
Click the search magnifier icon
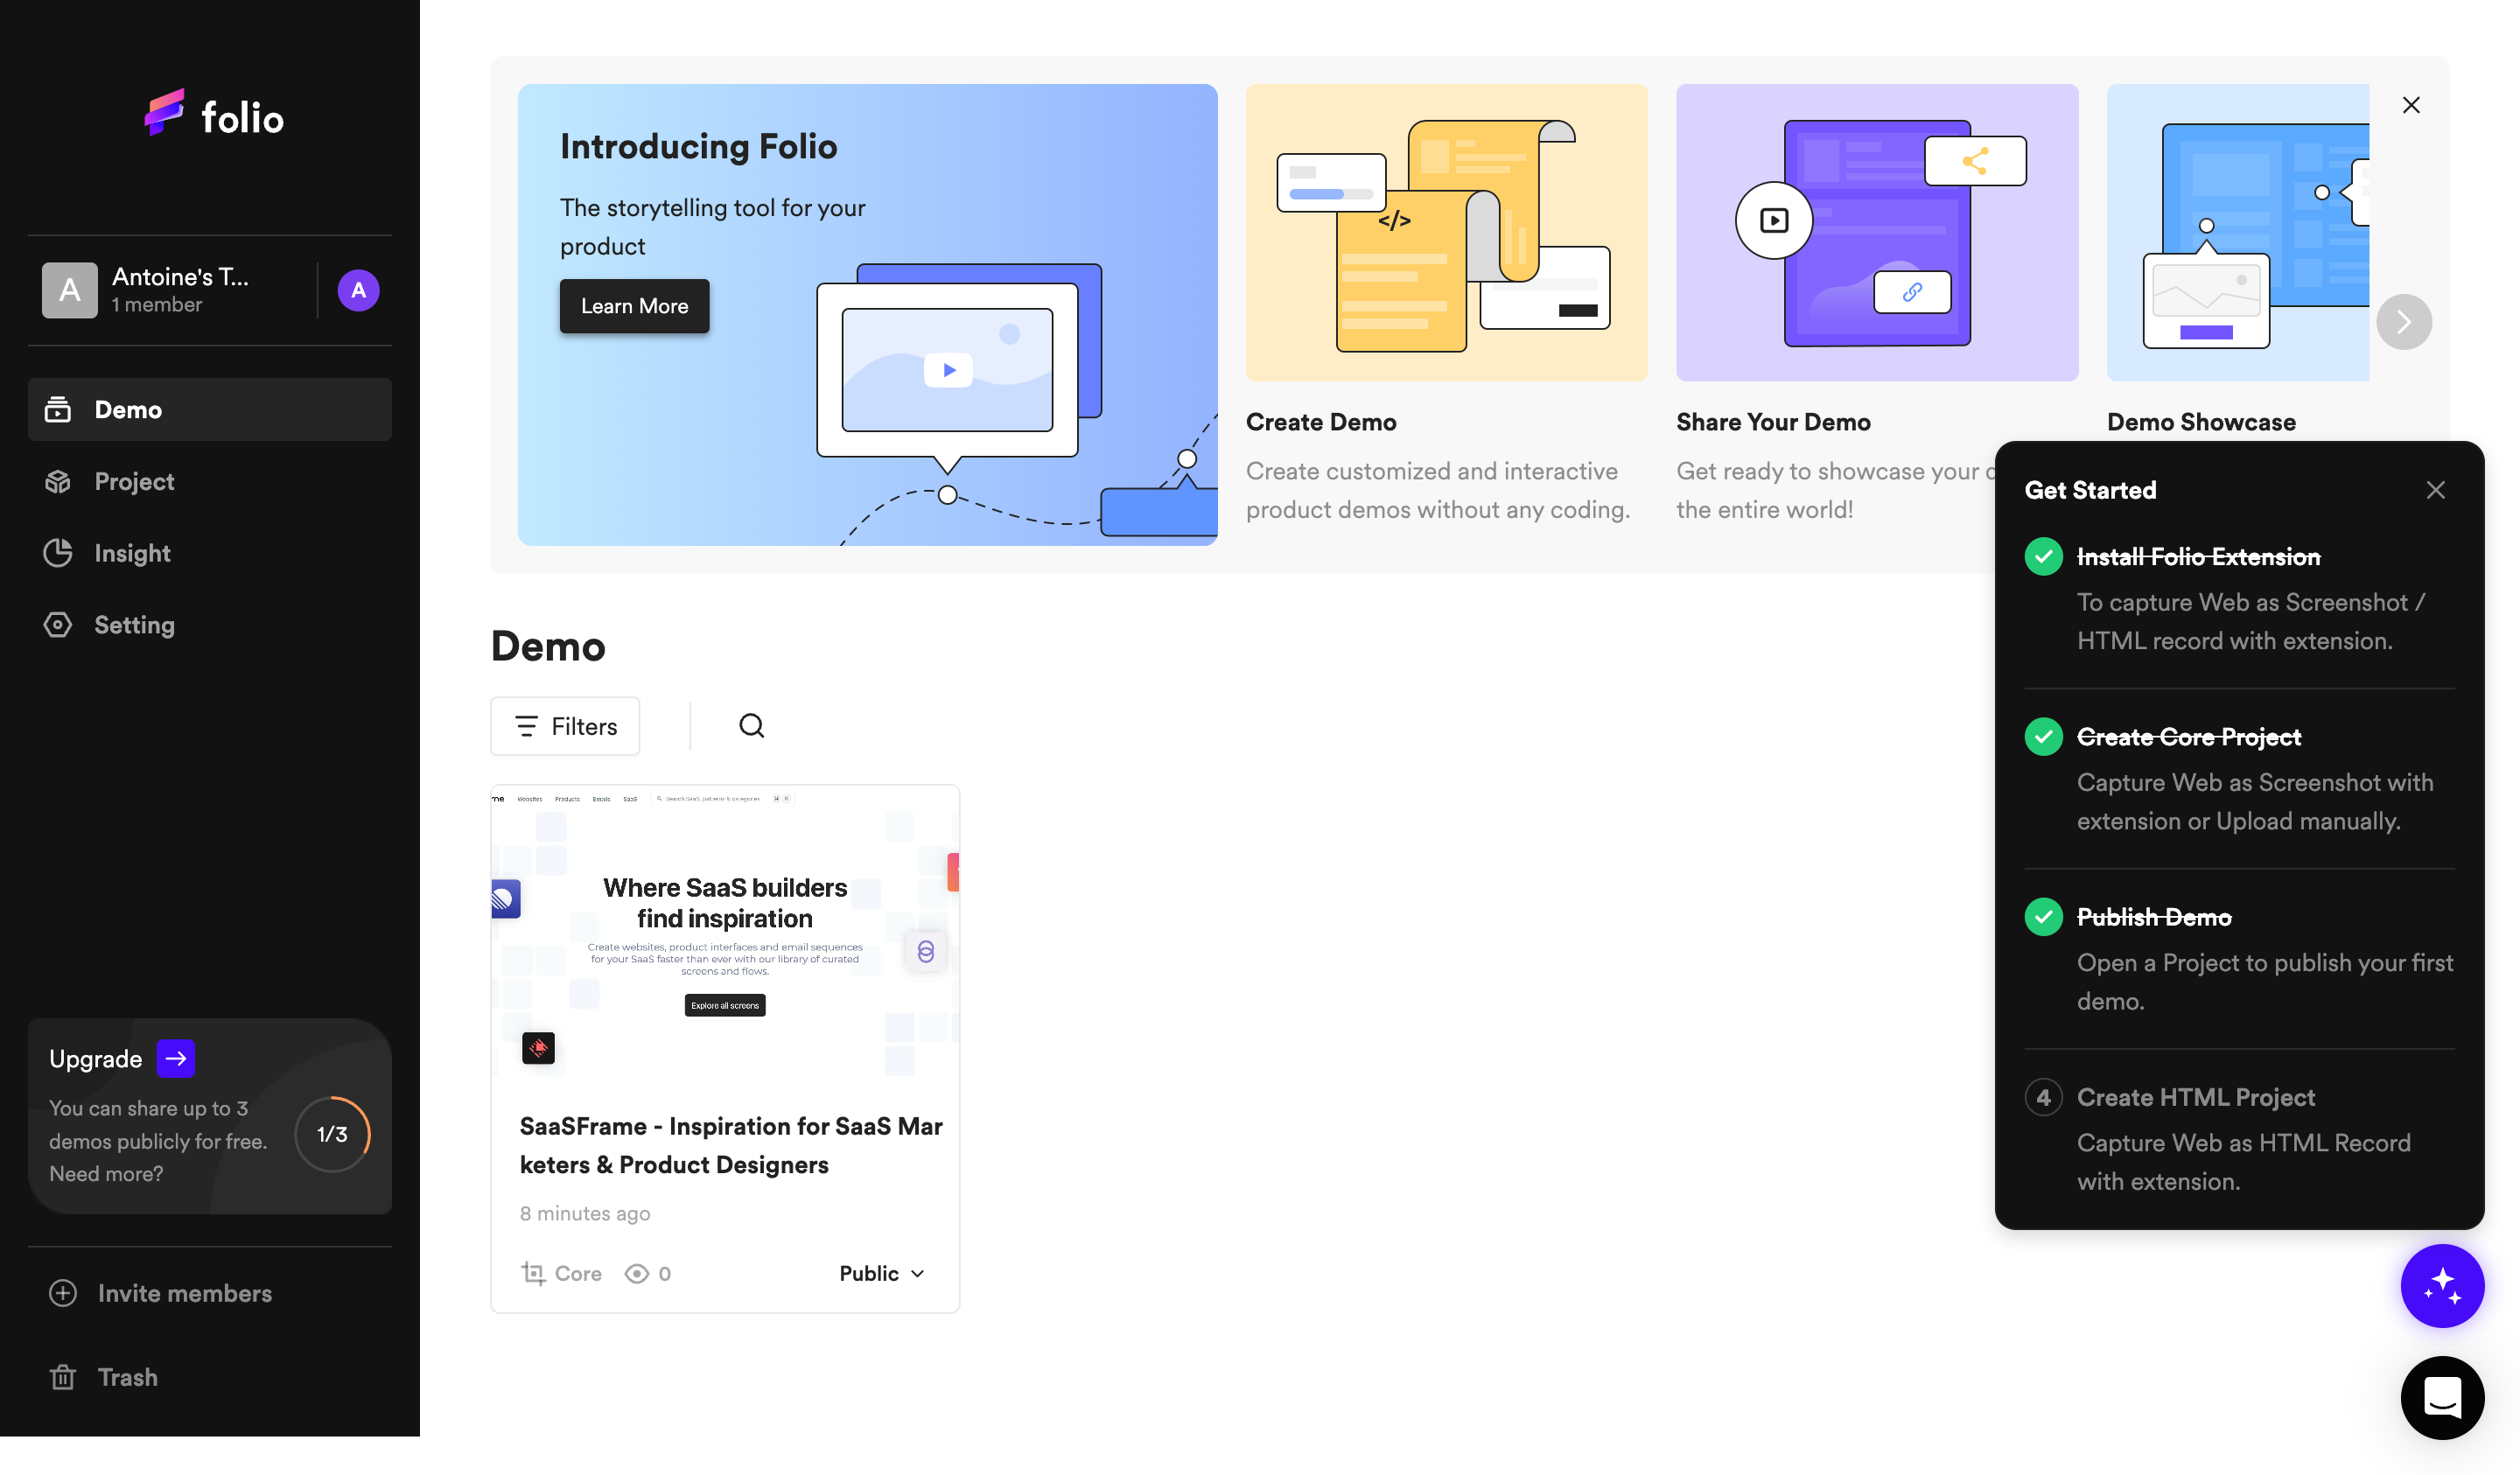(x=752, y=726)
